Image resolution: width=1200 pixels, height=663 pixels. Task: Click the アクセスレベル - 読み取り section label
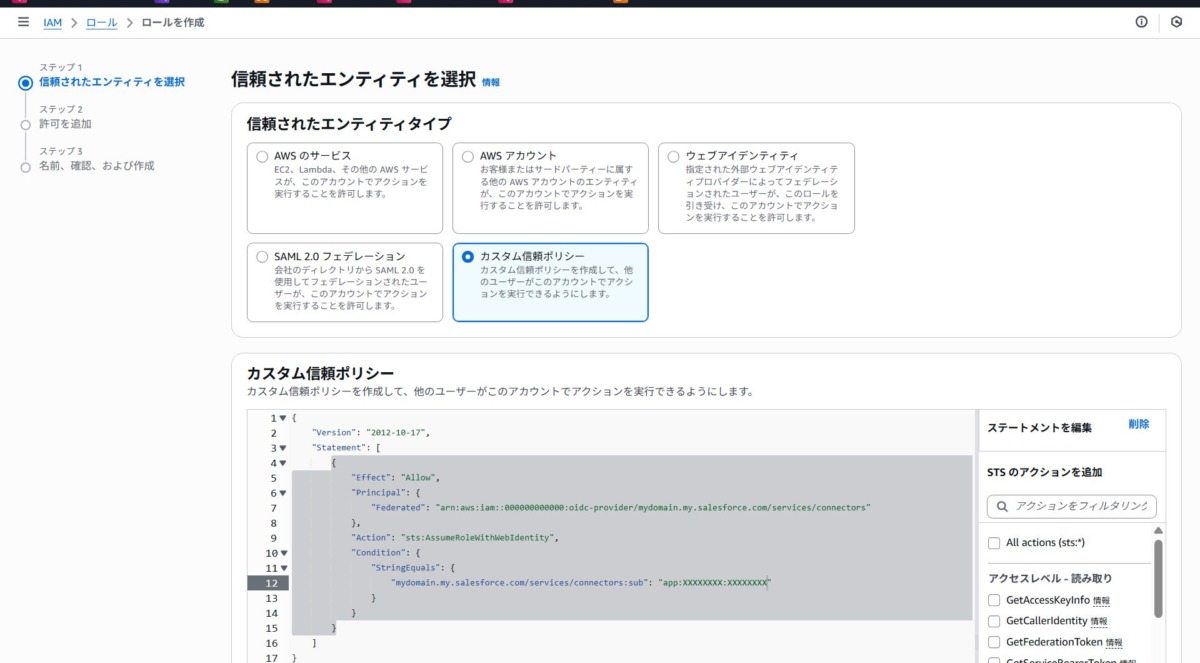tap(1049, 578)
